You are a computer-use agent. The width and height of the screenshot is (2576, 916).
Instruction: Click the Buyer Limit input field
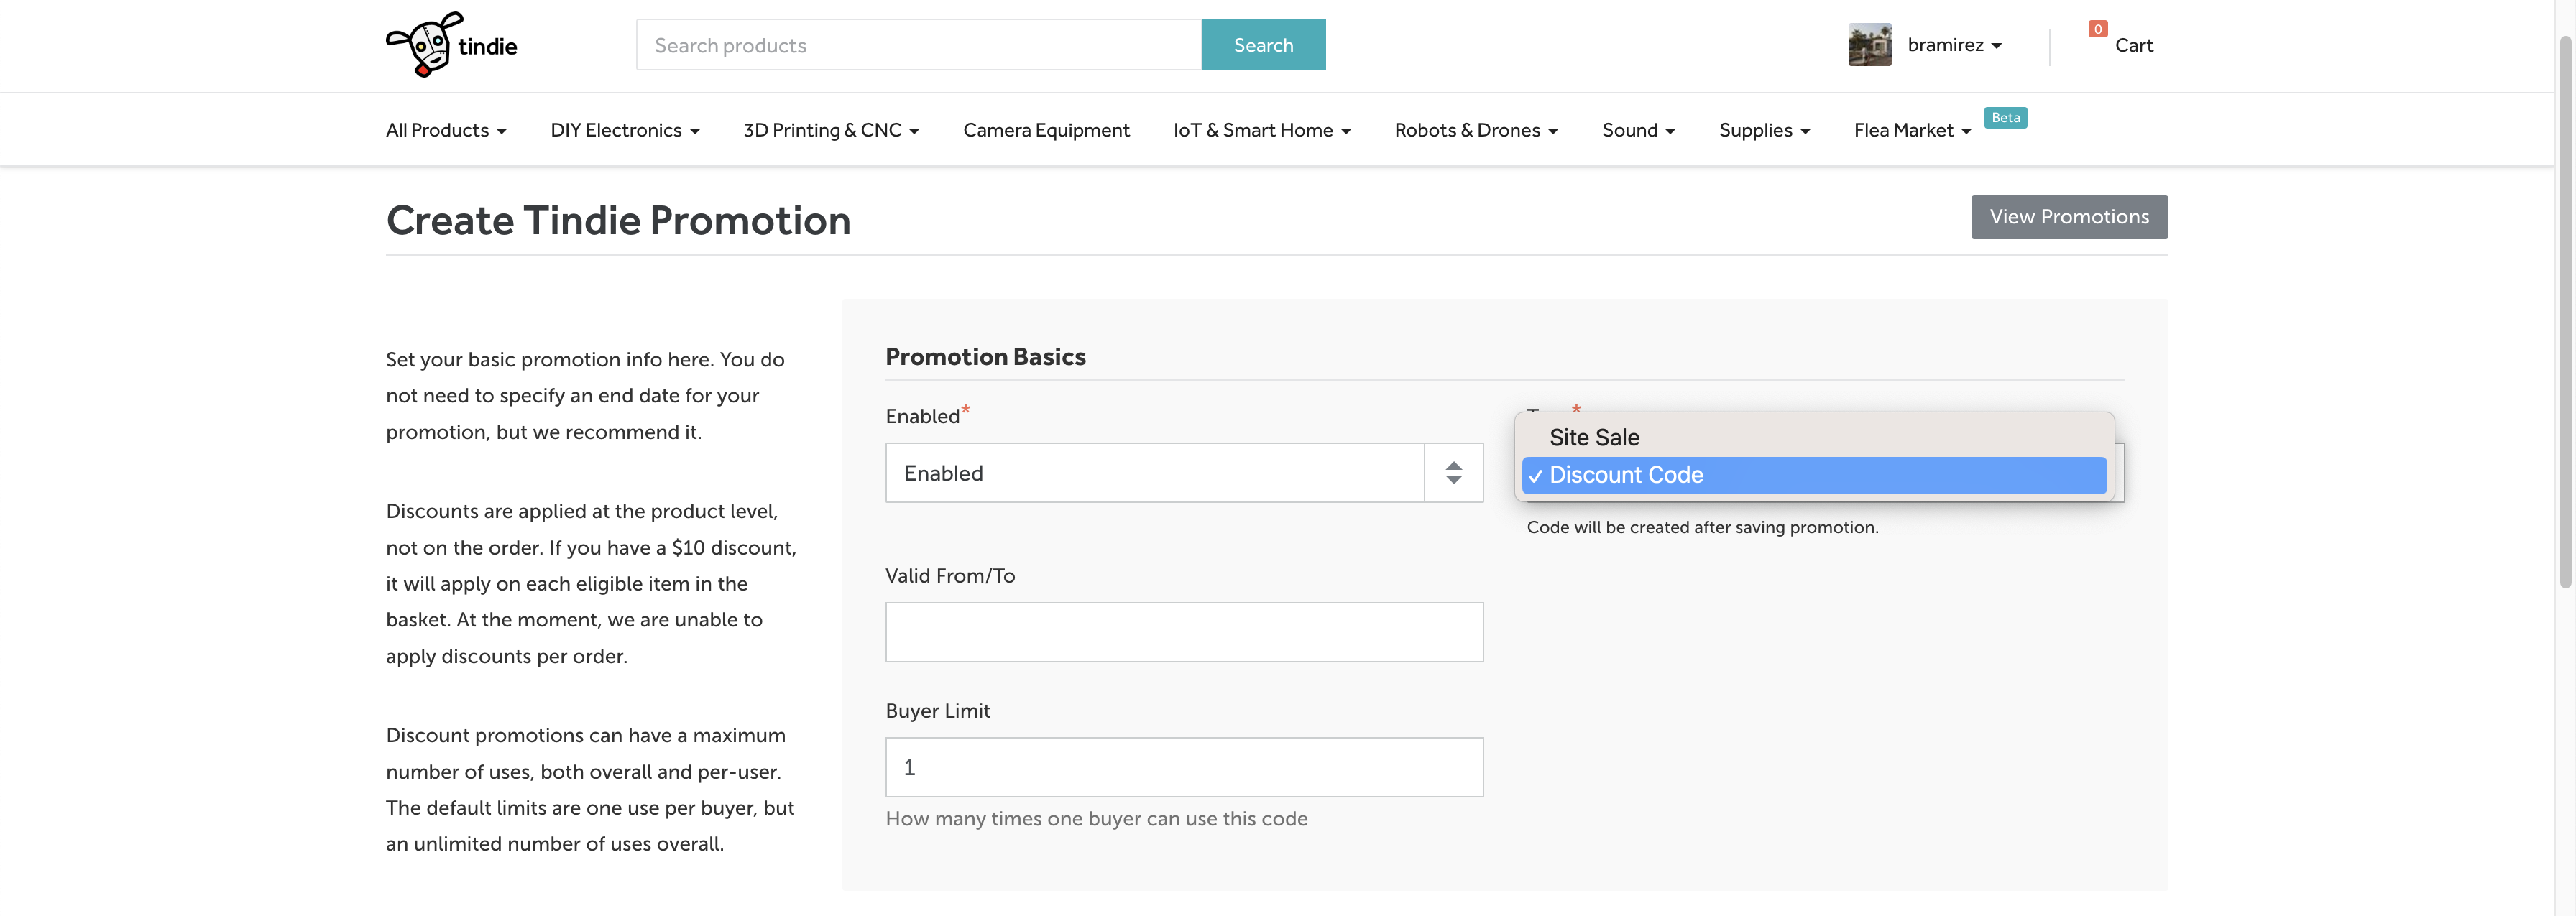pos(1183,767)
